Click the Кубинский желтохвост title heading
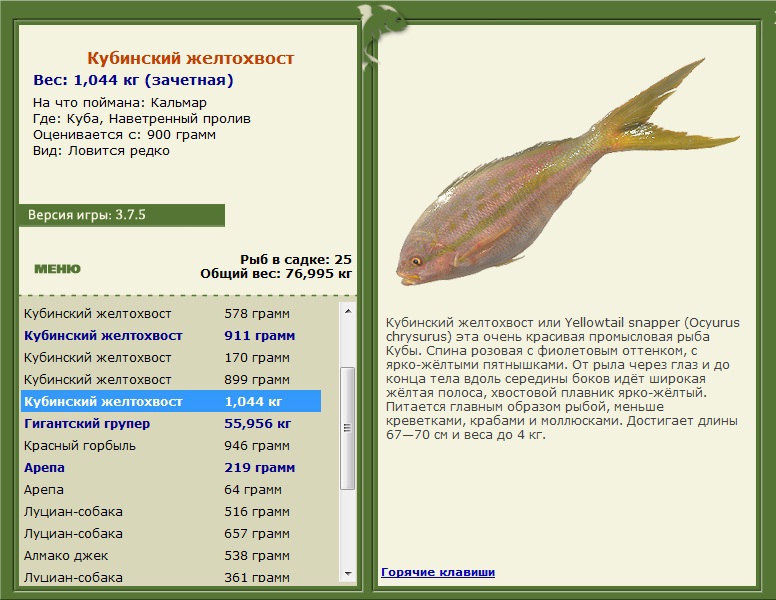 coord(191,58)
